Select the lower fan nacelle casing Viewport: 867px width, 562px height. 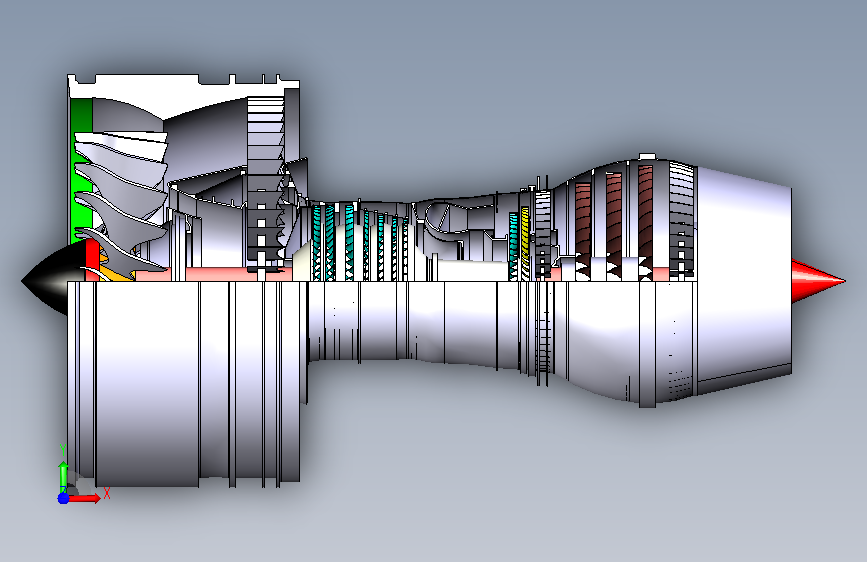coord(184,384)
